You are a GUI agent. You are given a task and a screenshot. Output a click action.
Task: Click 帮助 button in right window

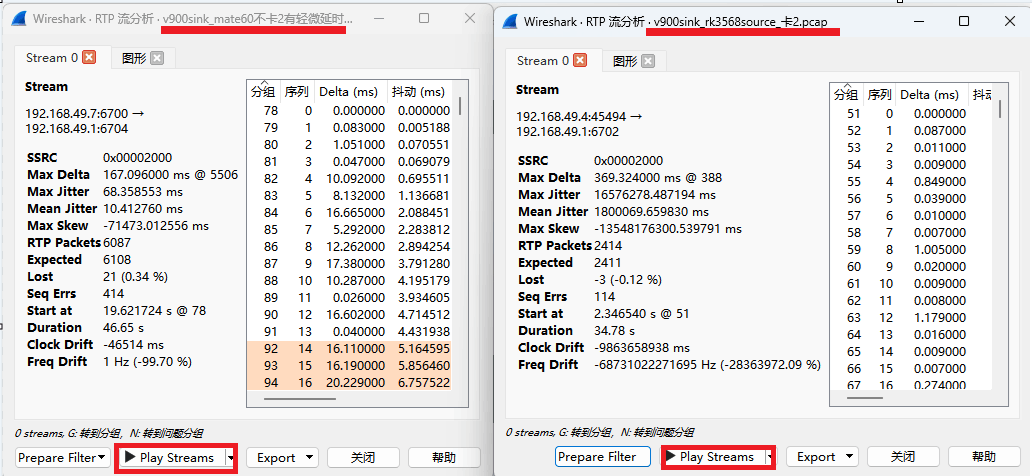click(984, 456)
